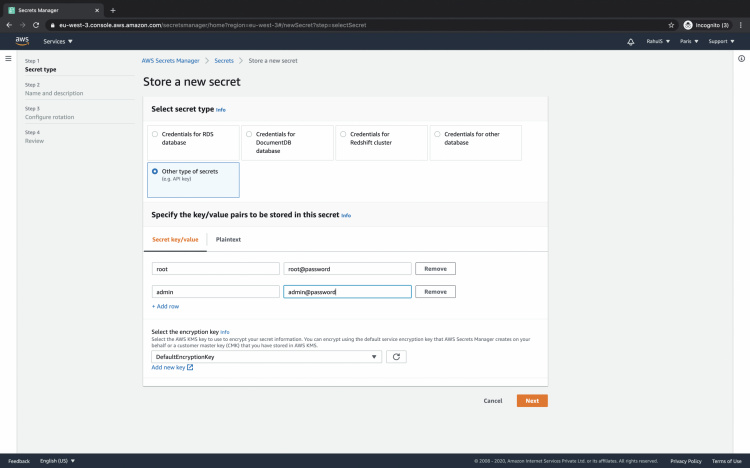750x468 pixels.
Task: Select Credentials for Redshift cluster
Action: tap(342, 133)
